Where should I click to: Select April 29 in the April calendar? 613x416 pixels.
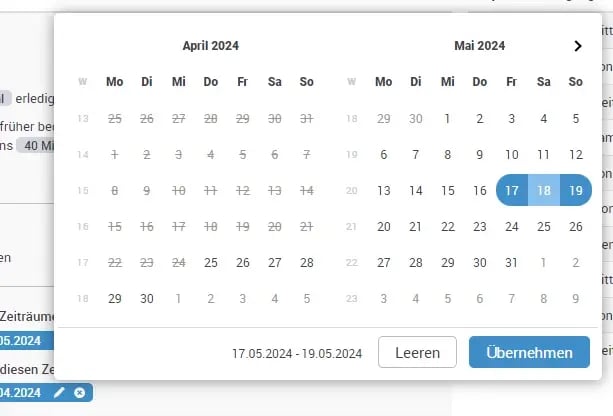[115, 298]
